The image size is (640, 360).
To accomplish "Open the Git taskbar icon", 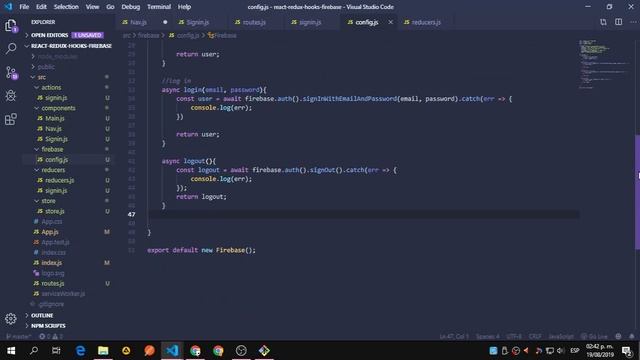I will coord(264,351).
